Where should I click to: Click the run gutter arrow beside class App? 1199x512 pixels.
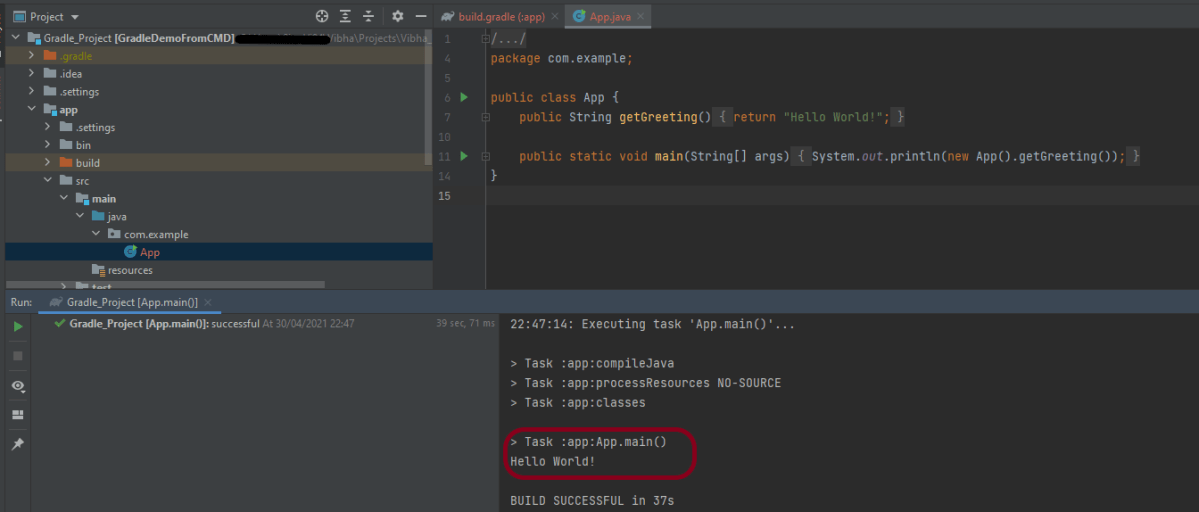[x=463, y=98]
